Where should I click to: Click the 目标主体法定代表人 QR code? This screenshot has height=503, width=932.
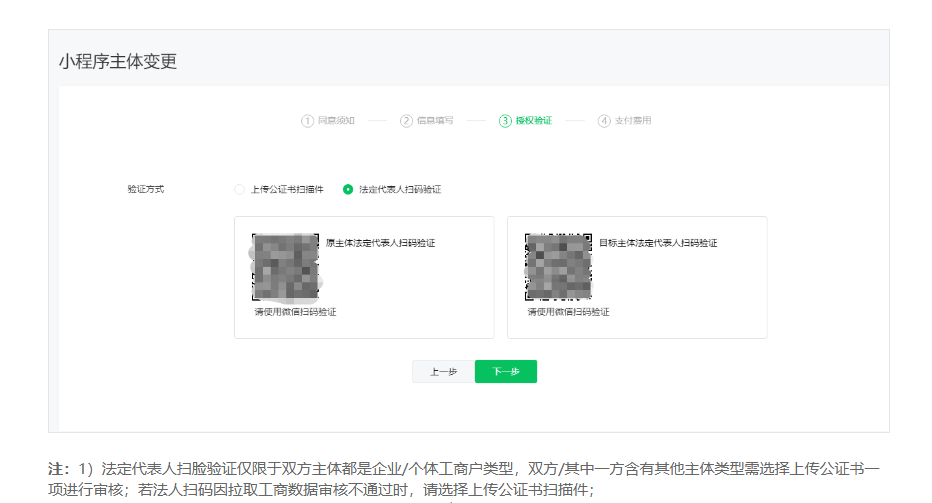[x=558, y=266]
